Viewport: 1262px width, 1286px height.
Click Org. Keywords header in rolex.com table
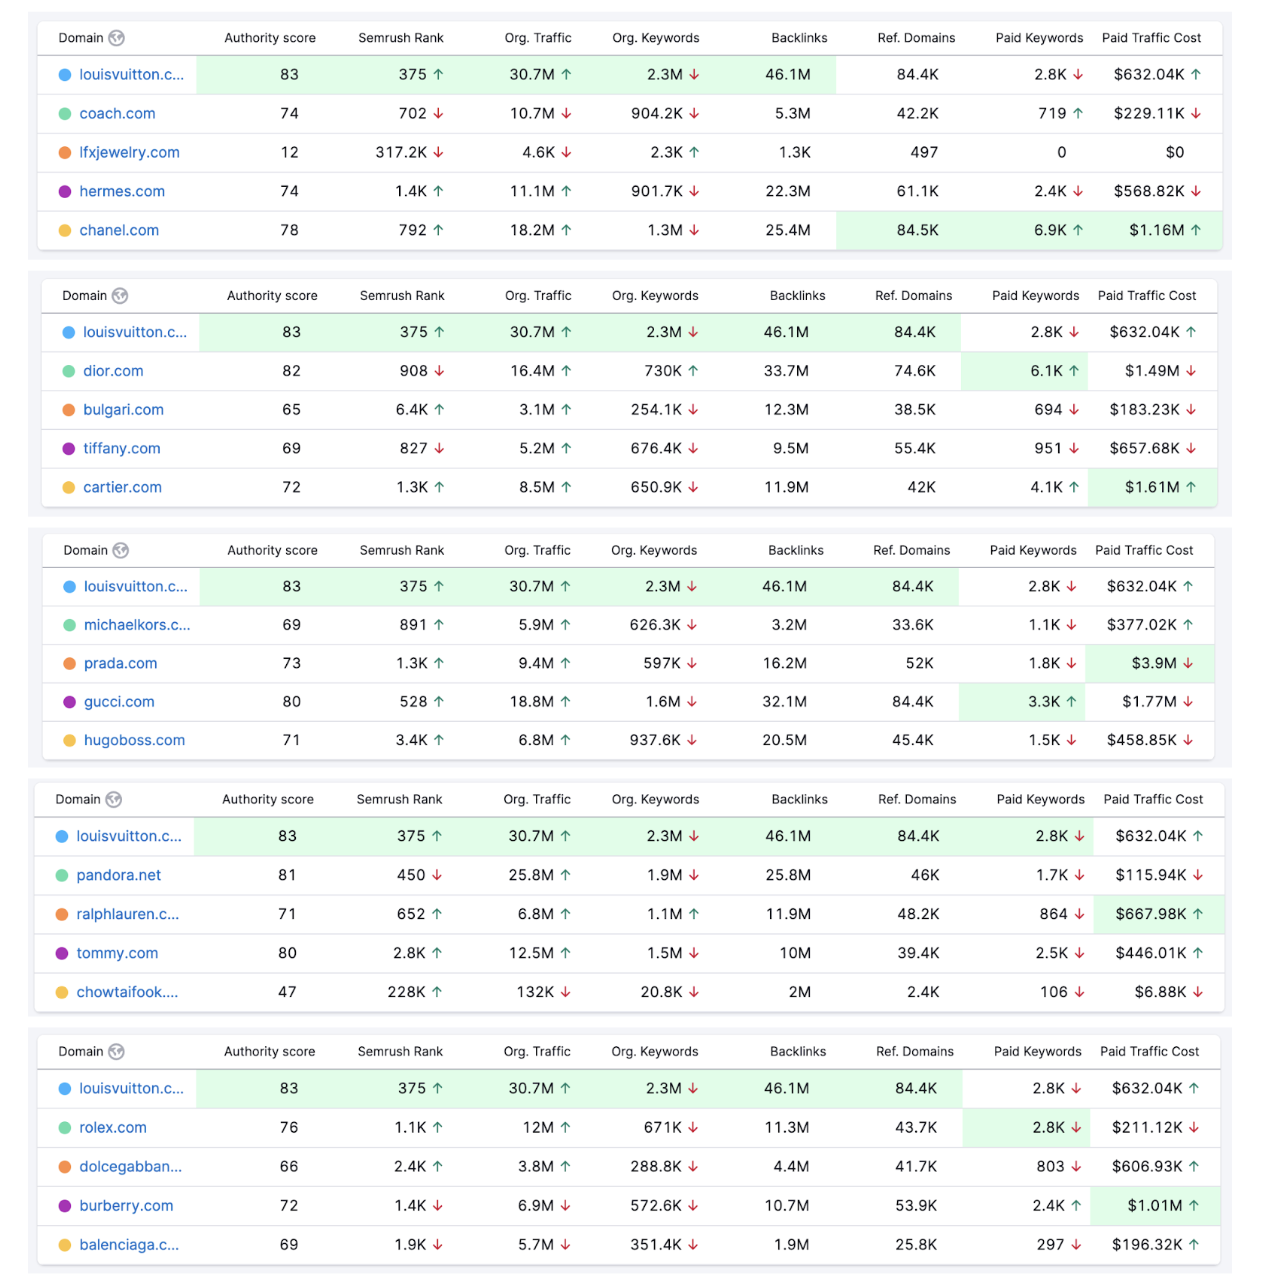coord(655,1052)
